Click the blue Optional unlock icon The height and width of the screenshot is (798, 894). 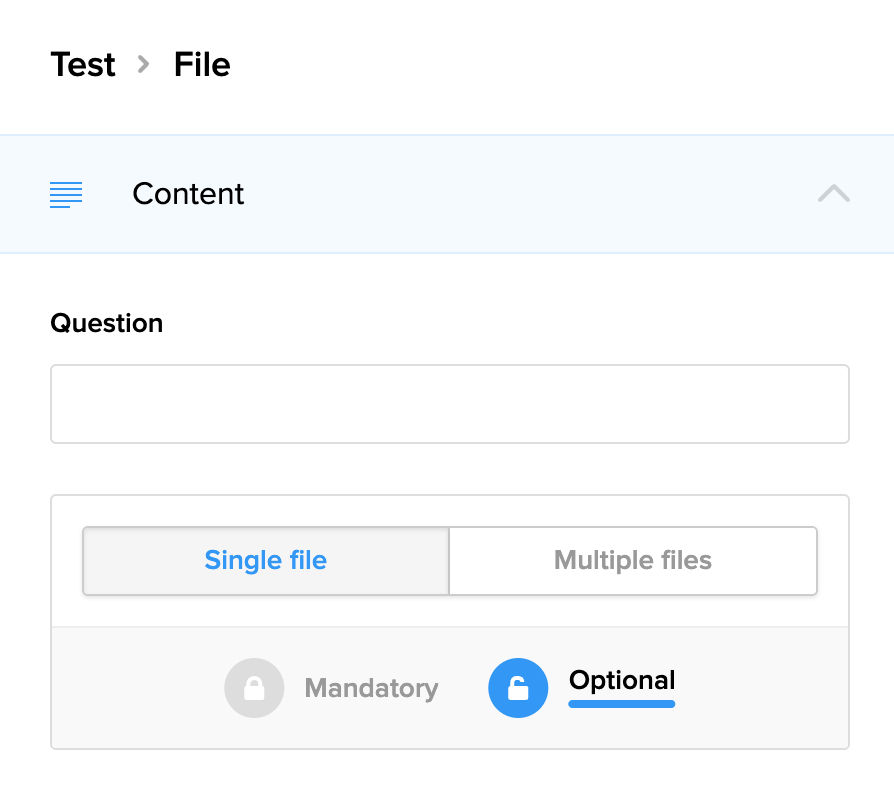tap(518, 688)
